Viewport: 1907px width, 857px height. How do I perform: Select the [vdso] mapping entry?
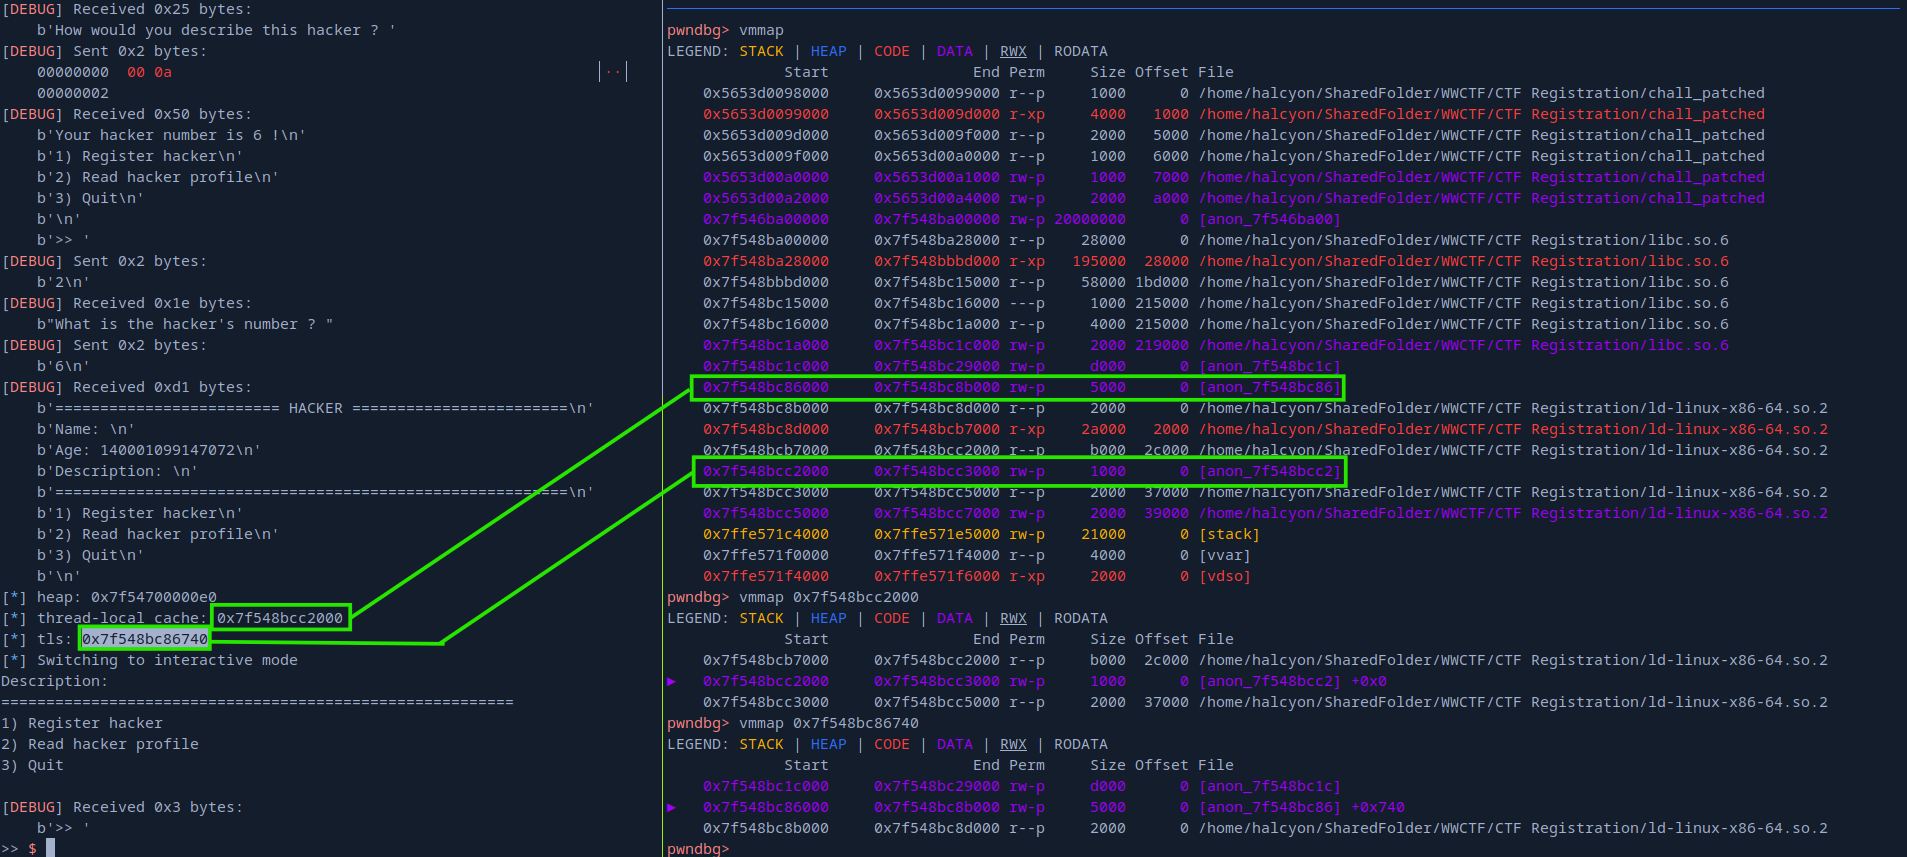(x=1224, y=577)
